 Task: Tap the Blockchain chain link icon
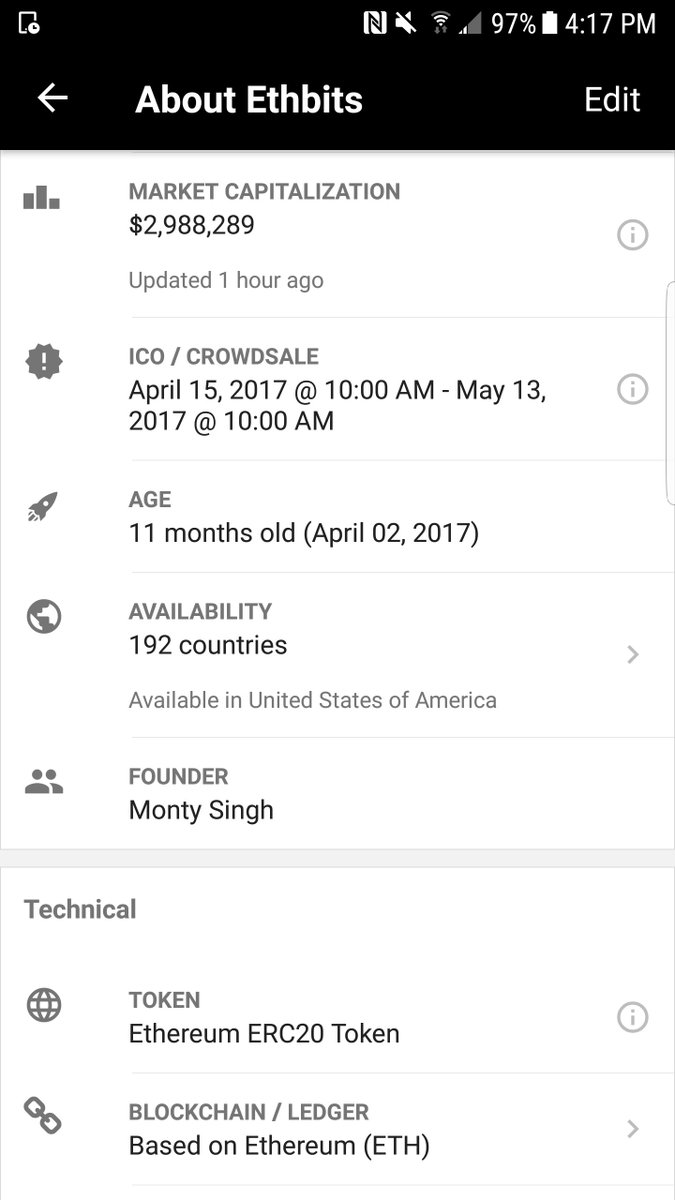click(x=43, y=1116)
